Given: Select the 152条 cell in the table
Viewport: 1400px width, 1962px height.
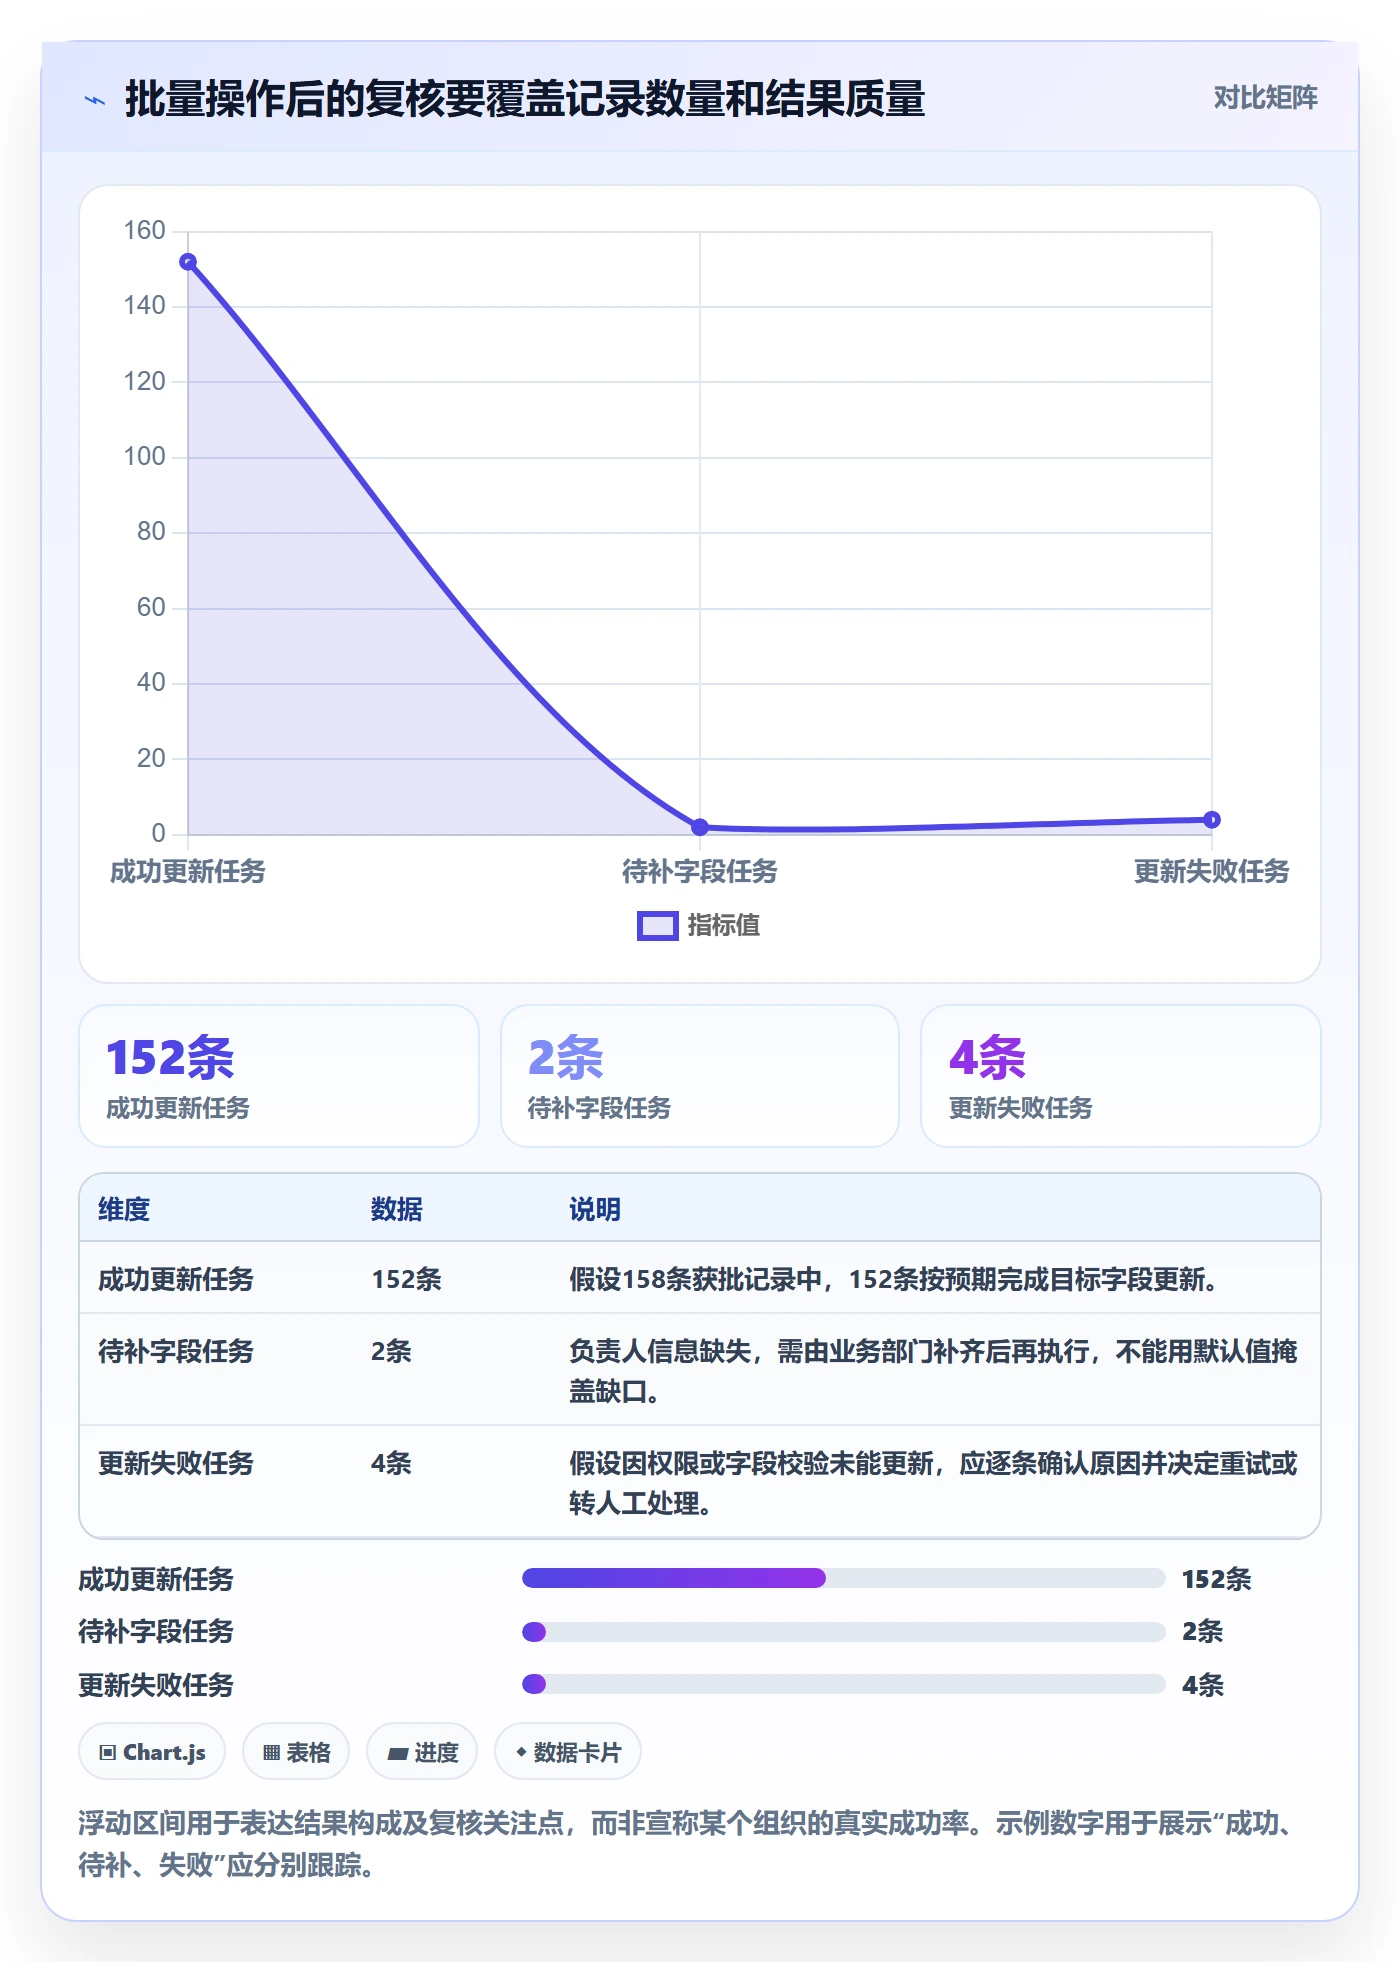Looking at the screenshot, I should (407, 1280).
